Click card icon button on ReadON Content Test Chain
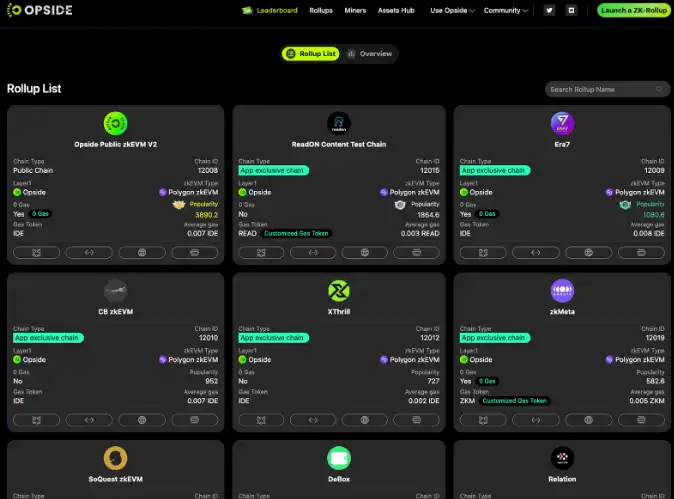The image size is (674, 499). (417, 253)
